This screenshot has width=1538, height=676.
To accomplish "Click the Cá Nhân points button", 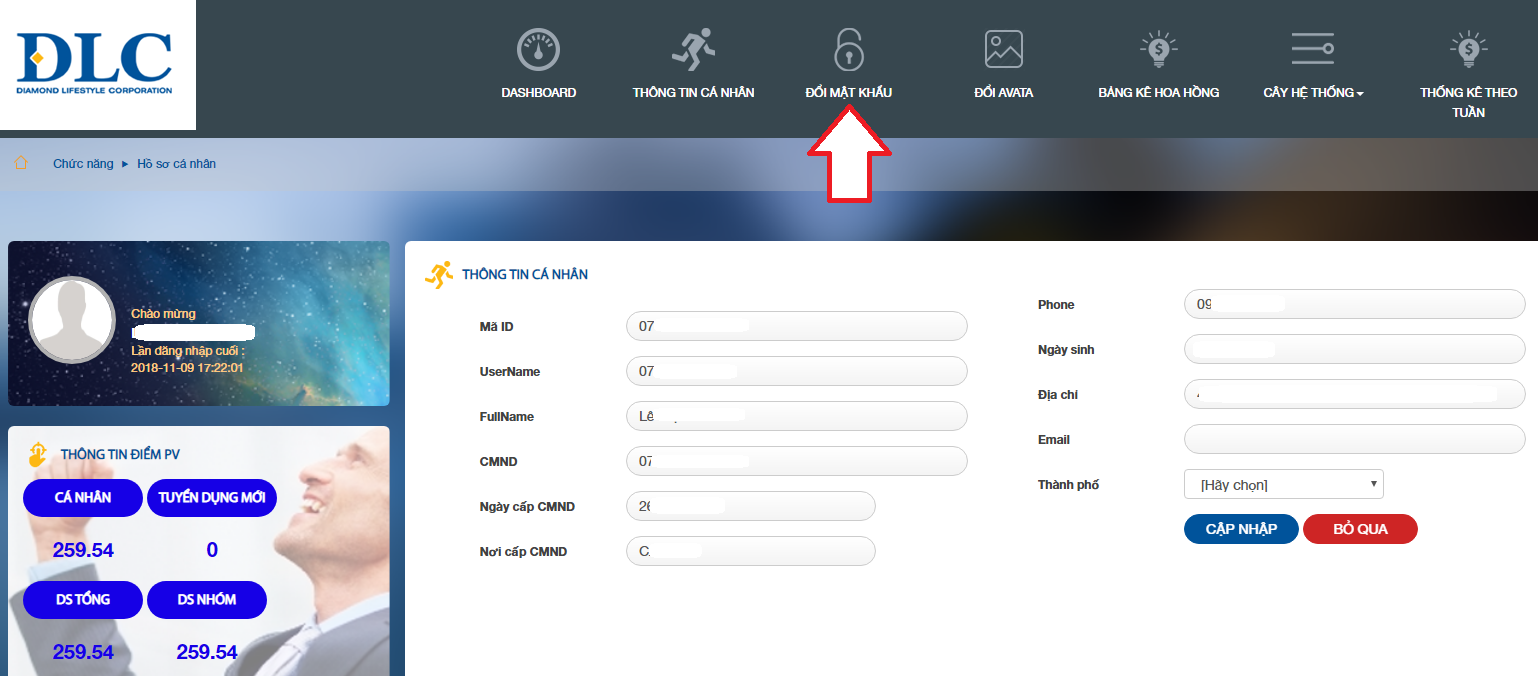I will pyautogui.click(x=83, y=497).
